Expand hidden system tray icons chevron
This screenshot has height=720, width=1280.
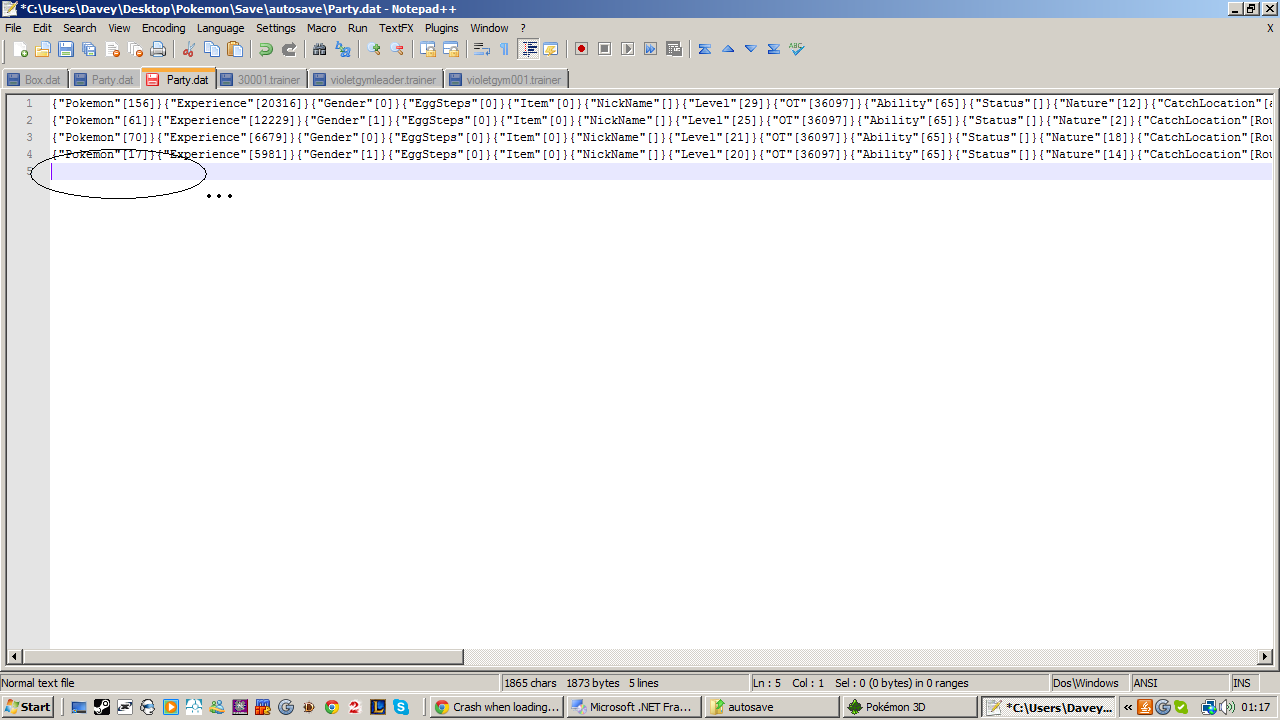point(1127,707)
